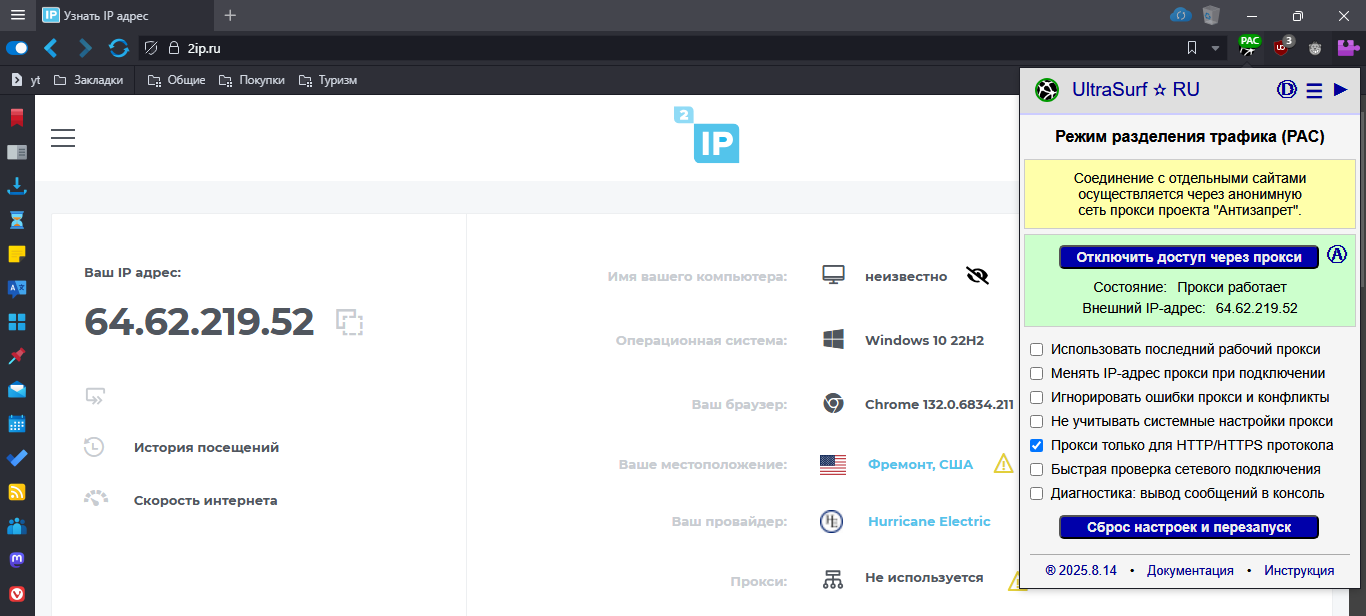Viewport: 1366px width, 616px height.
Task: Open the Vivaldi web panel icon
Action: (17, 594)
